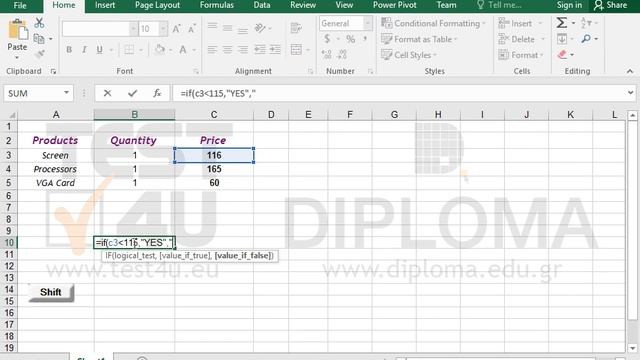Click the Orientation text rotate icon
The height and width of the screenshot is (360, 640).
click(x=260, y=28)
